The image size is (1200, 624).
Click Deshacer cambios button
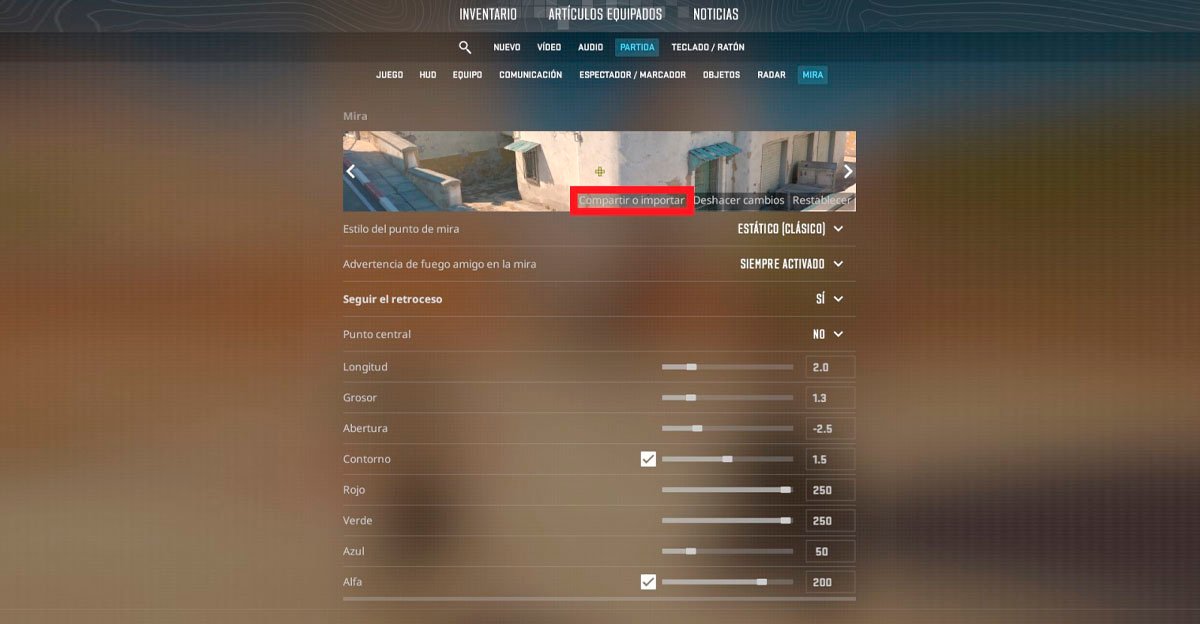pos(739,200)
